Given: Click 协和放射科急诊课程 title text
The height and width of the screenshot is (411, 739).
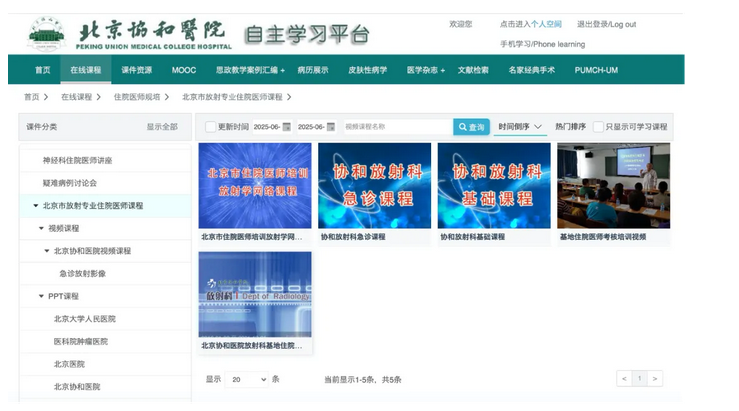Looking at the screenshot, I should (353, 237).
